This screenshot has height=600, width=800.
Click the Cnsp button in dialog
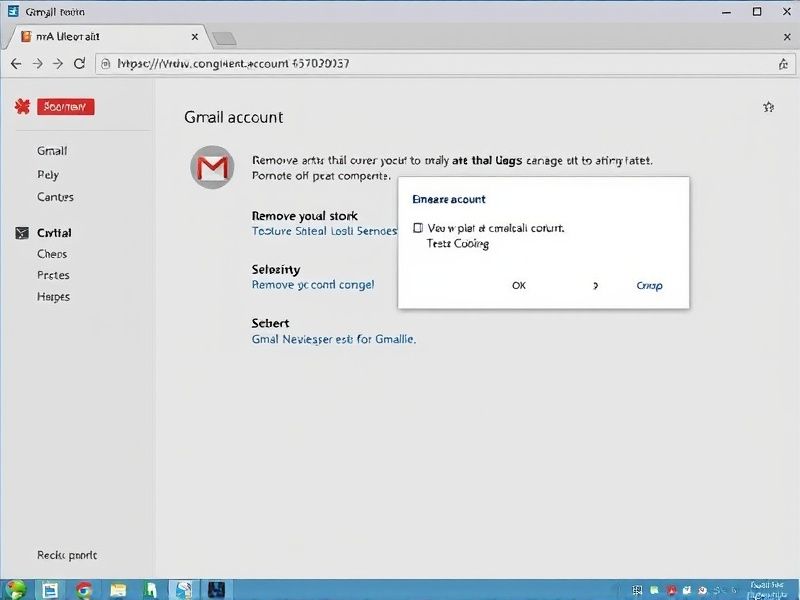[x=649, y=286]
